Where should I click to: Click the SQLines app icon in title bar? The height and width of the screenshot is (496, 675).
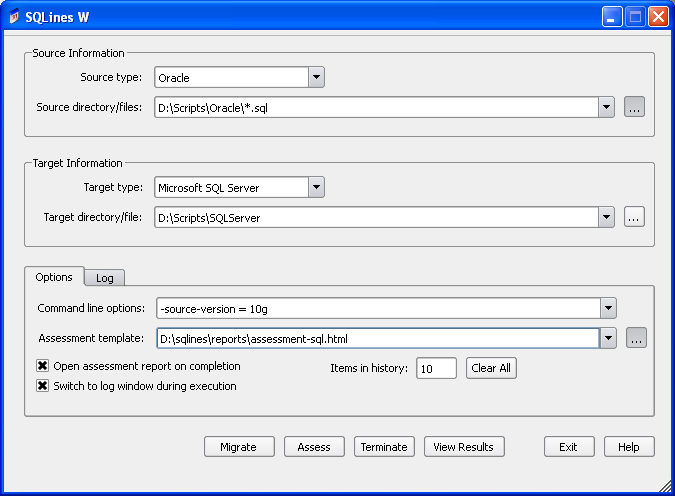click(x=13, y=16)
